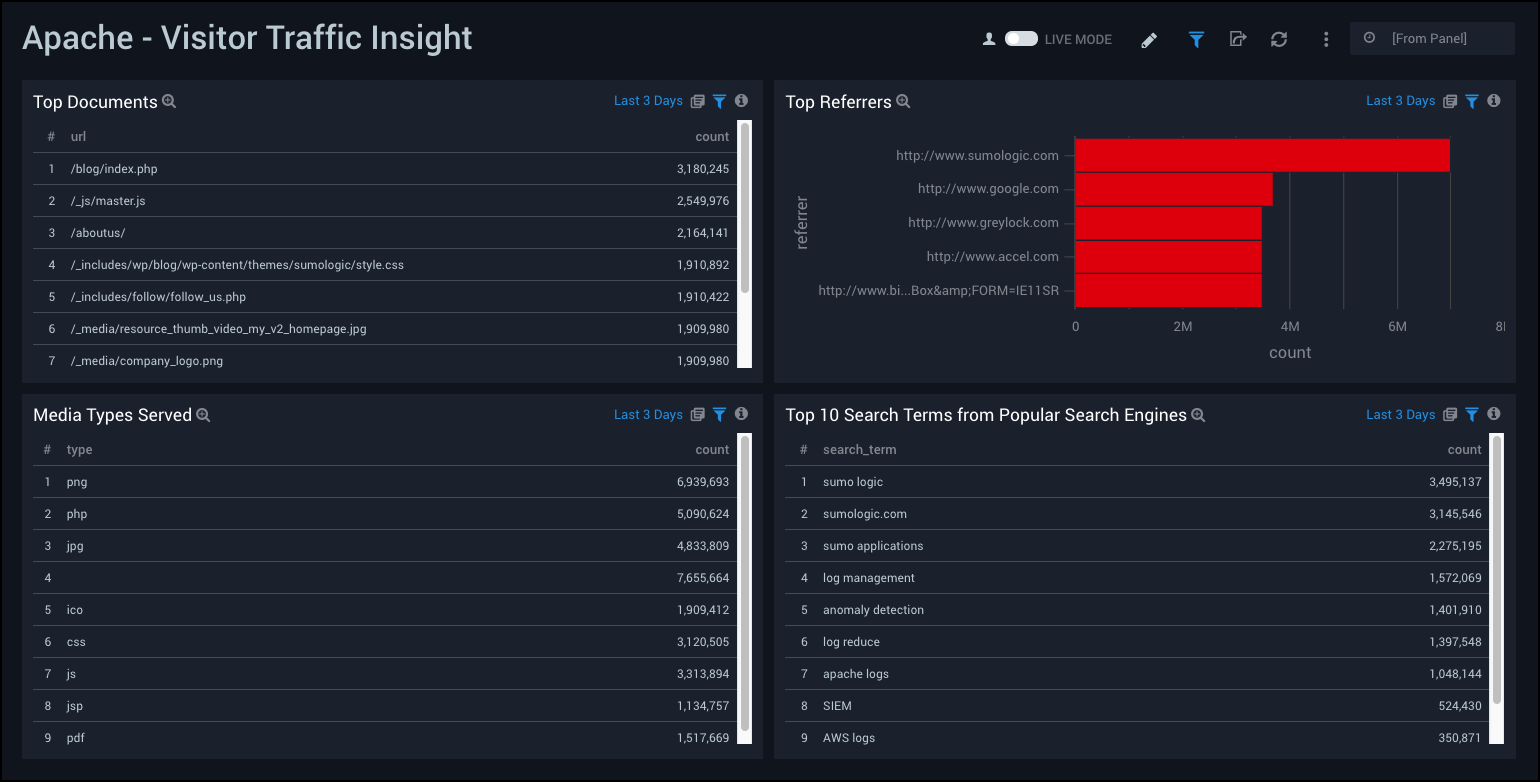Toggle the Live Mode switch

click(x=1021, y=39)
